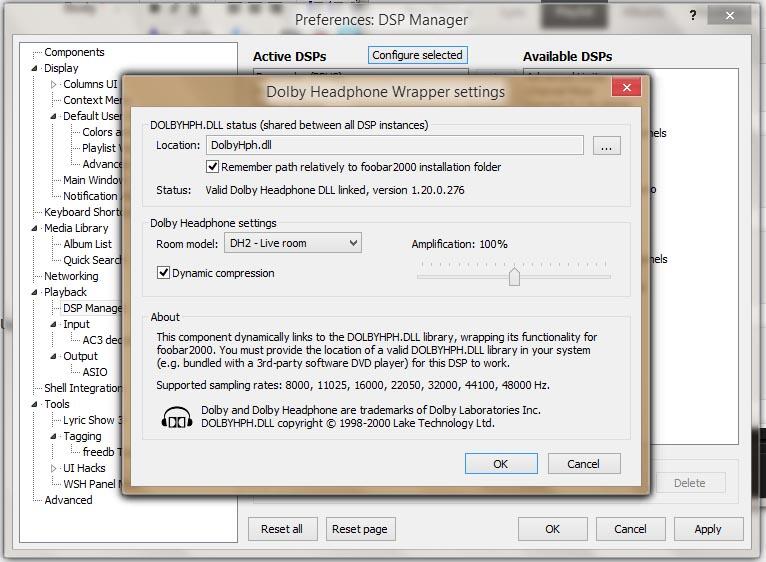Click Apply in the Preferences window
This screenshot has height=562, width=766.
[x=708, y=529]
